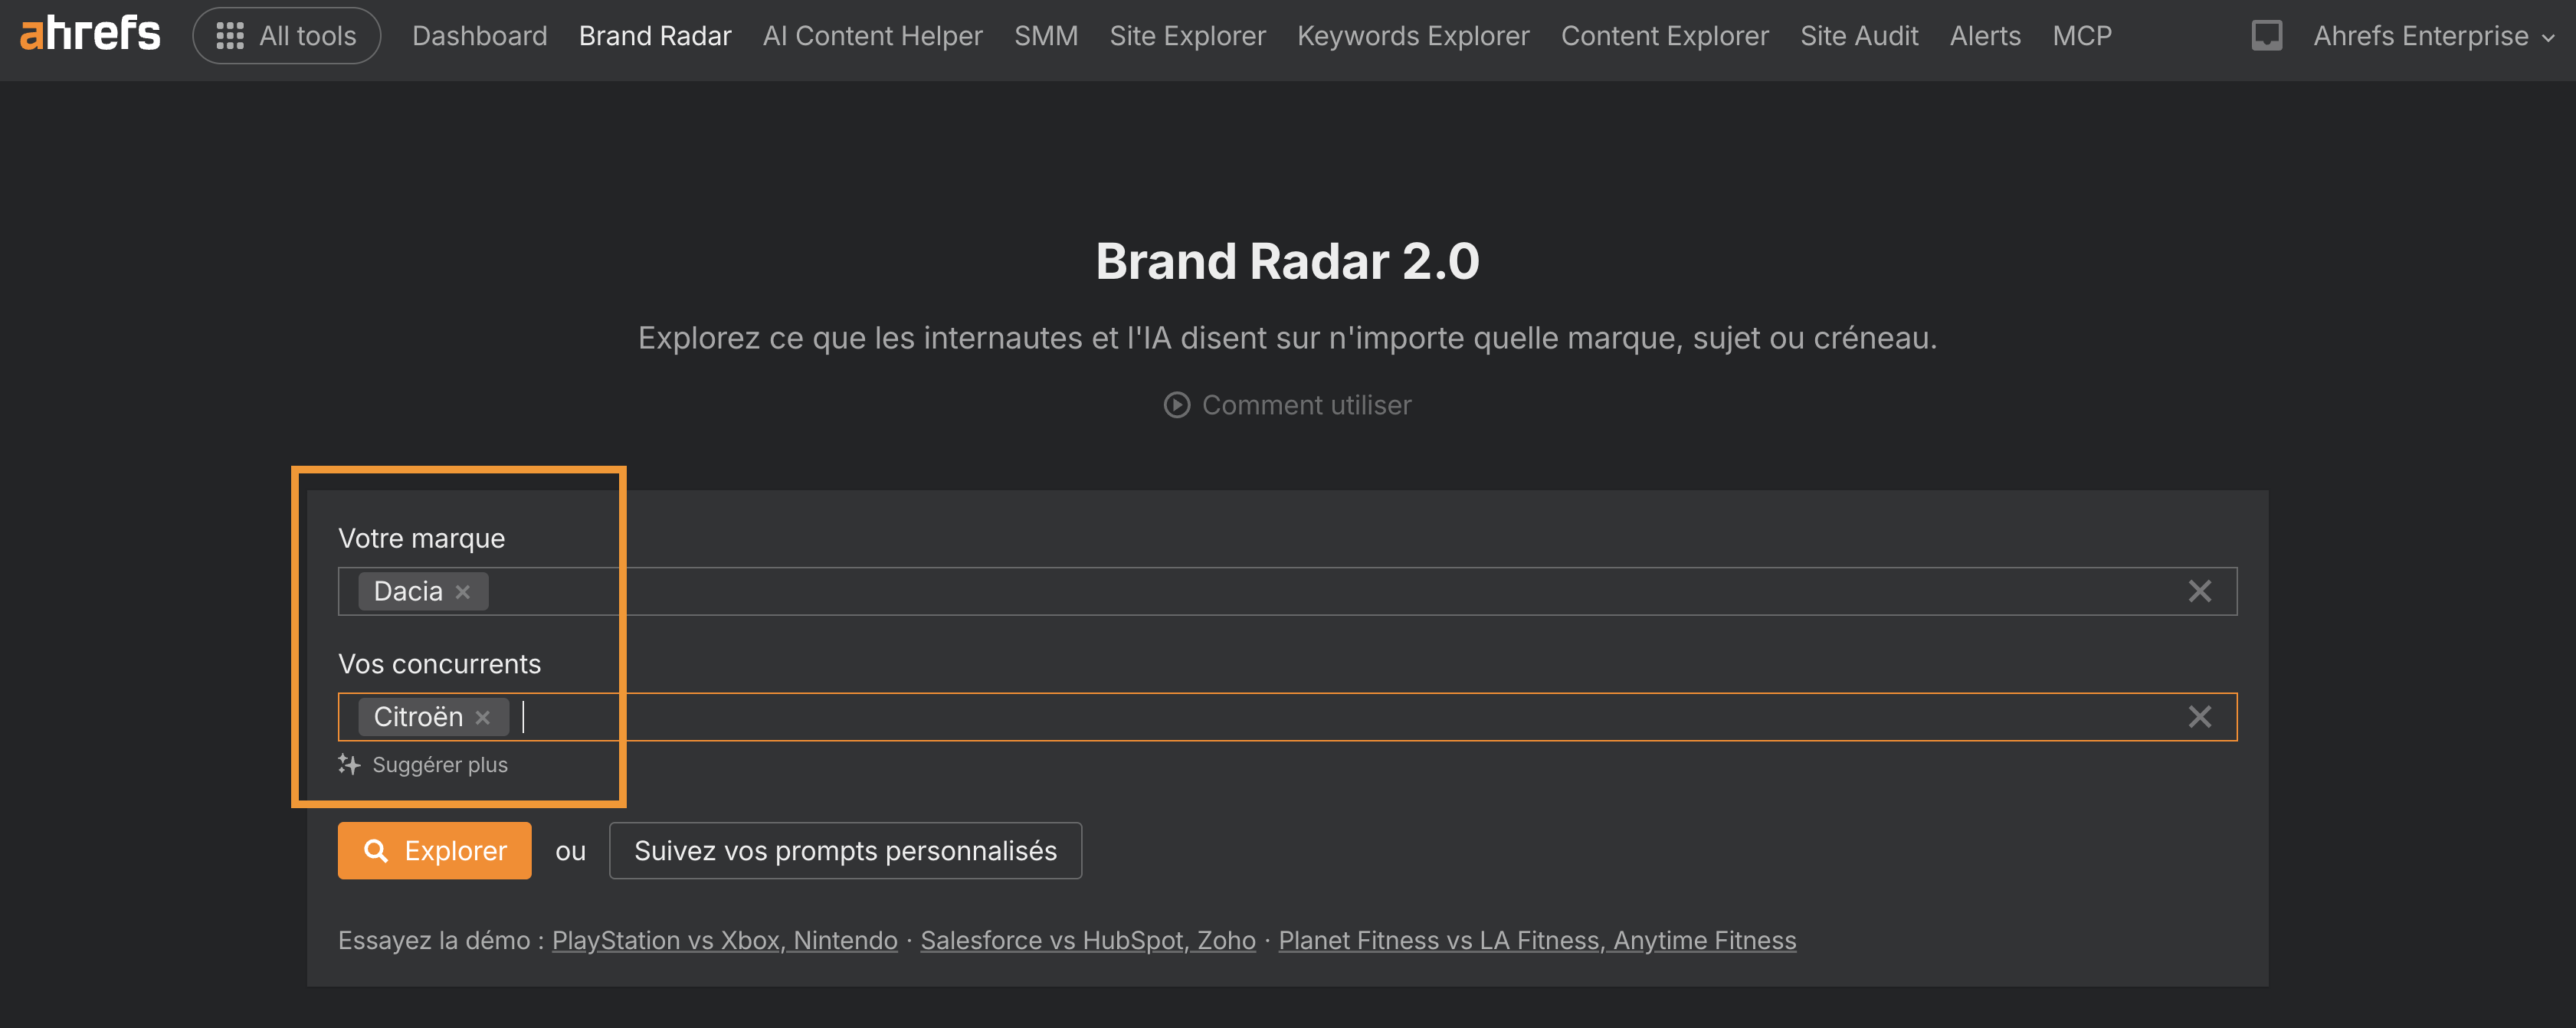Go to the Dashboard
The width and height of the screenshot is (2576, 1028).
coord(479,35)
